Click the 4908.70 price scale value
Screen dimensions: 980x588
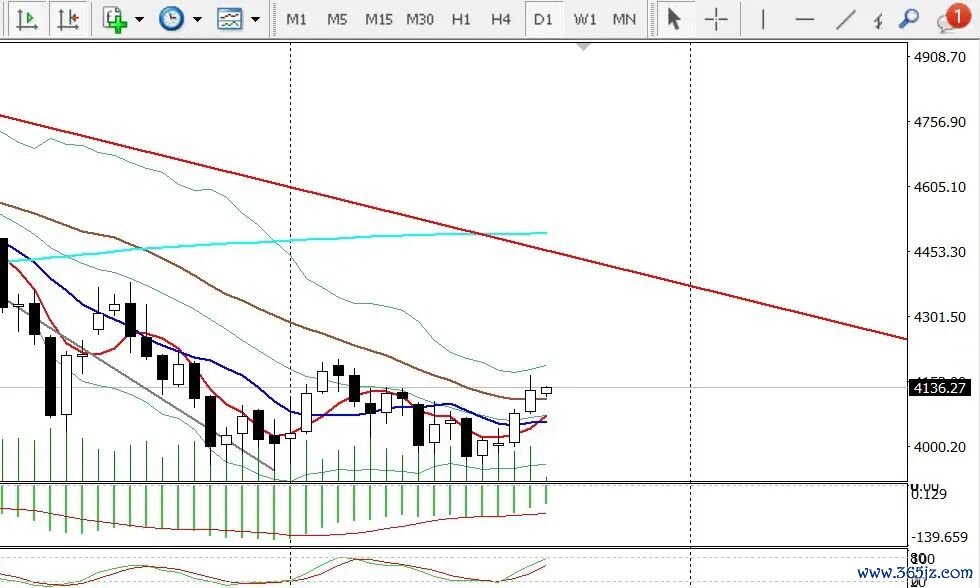[x=939, y=57]
